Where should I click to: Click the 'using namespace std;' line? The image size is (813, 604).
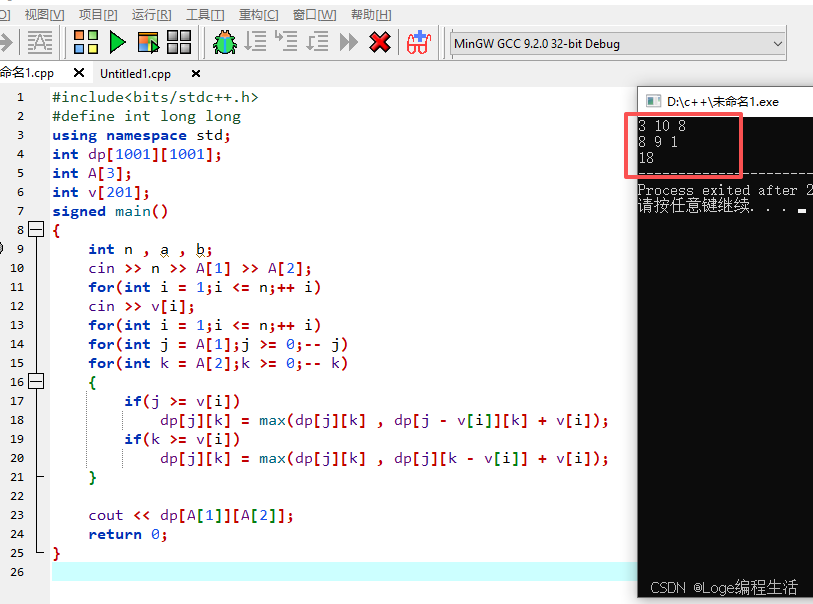point(141,135)
